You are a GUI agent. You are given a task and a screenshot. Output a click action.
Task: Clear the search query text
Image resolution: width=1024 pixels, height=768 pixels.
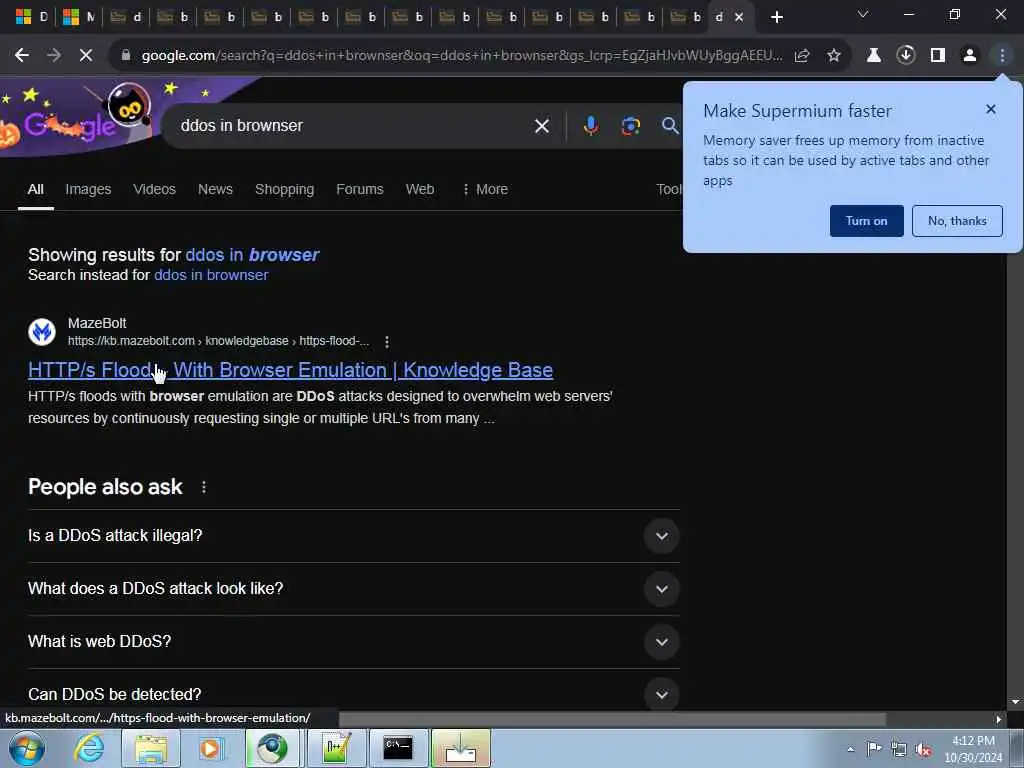click(541, 125)
